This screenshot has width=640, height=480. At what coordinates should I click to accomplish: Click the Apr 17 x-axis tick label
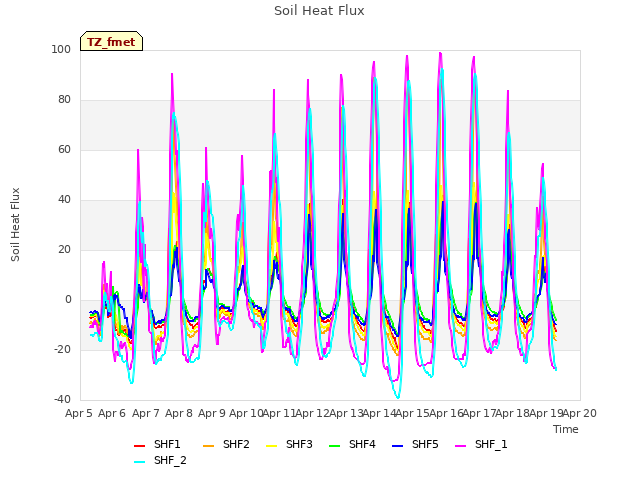pyautogui.click(x=480, y=413)
